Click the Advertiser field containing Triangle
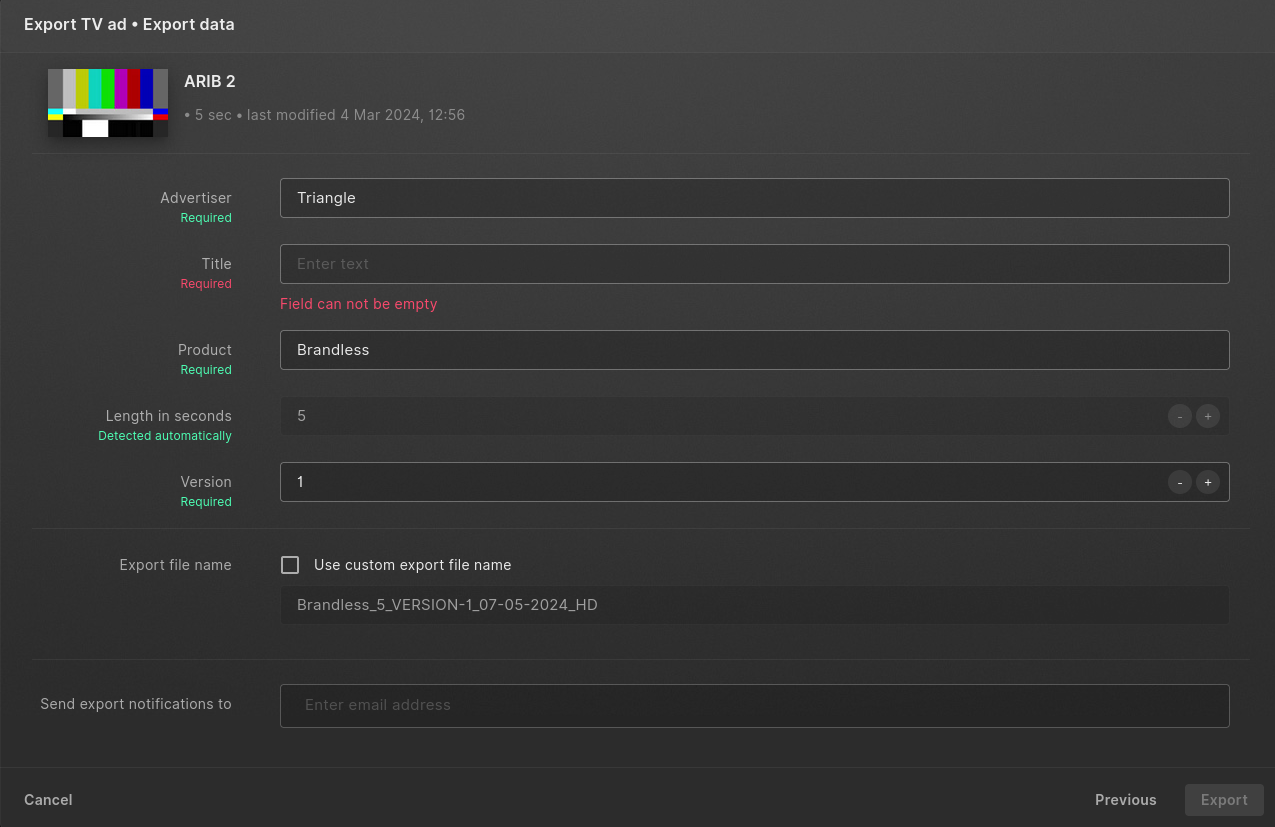Screen dimensions: 1275x827 754,198
